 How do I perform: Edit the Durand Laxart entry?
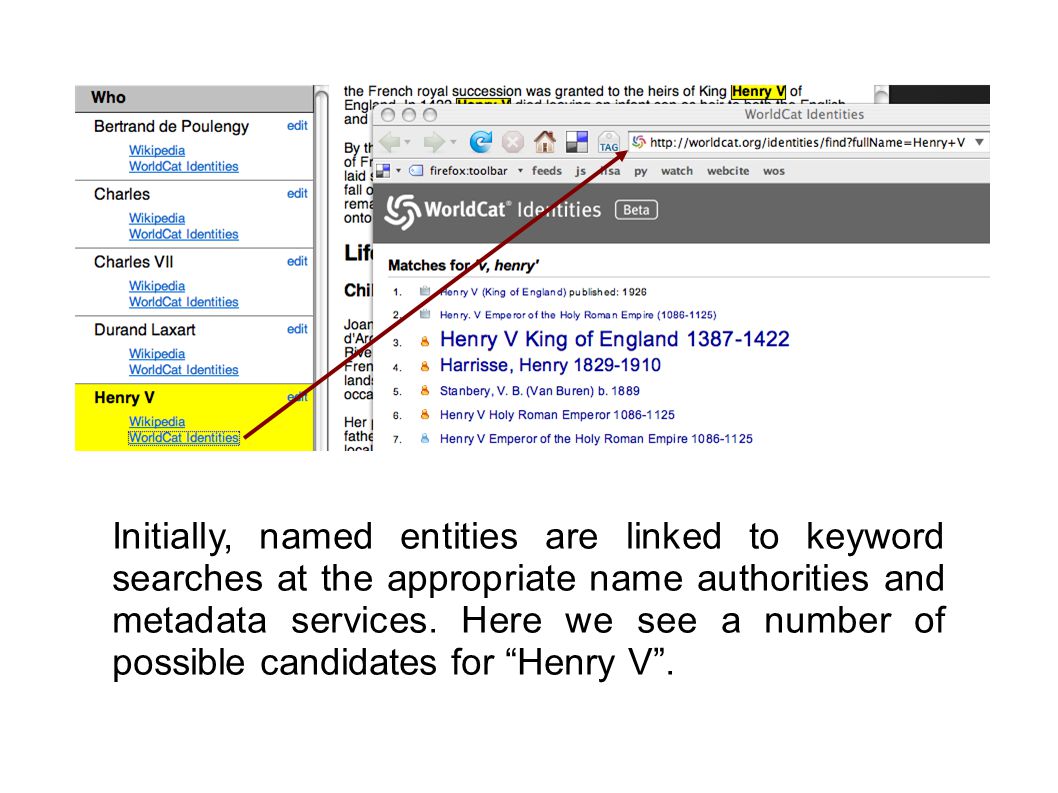(297, 329)
